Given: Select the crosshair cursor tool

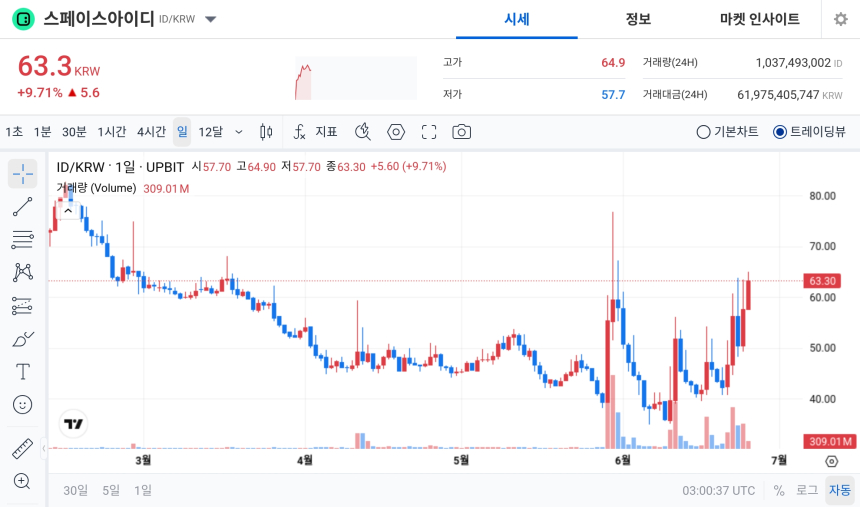Looking at the screenshot, I should click(x=22, y=174).
